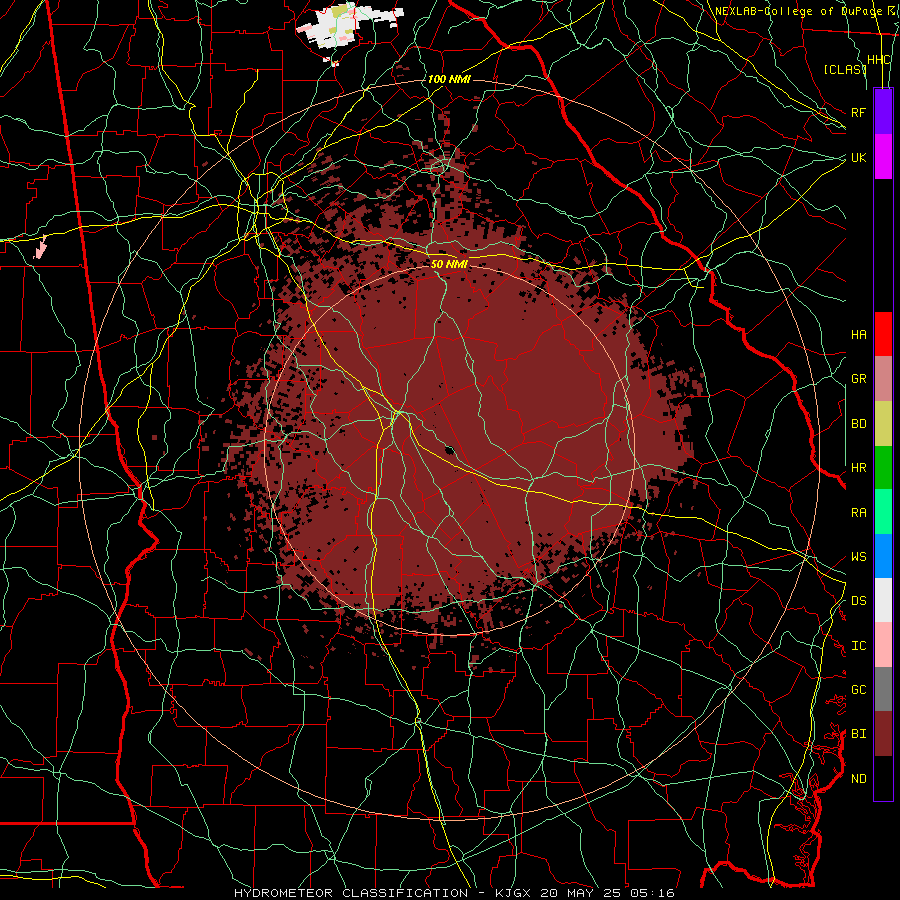Click the HA red legend swatch

click(883, 334)
